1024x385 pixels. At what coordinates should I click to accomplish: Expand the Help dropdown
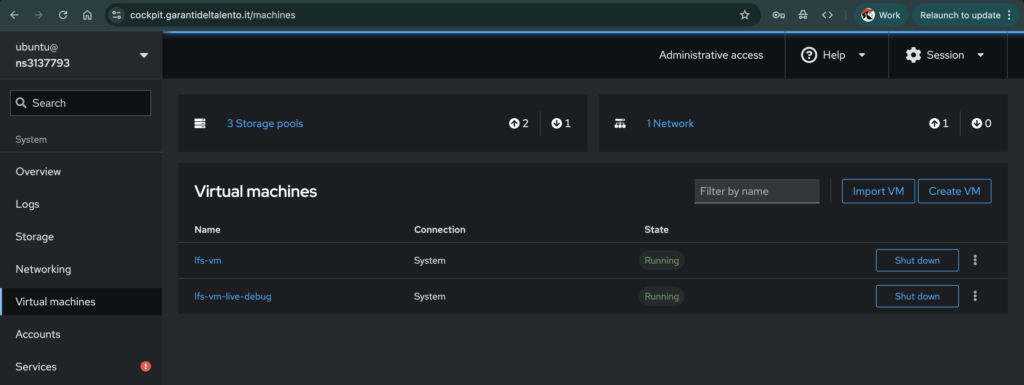pyautogui.click(x=834, y=55)
